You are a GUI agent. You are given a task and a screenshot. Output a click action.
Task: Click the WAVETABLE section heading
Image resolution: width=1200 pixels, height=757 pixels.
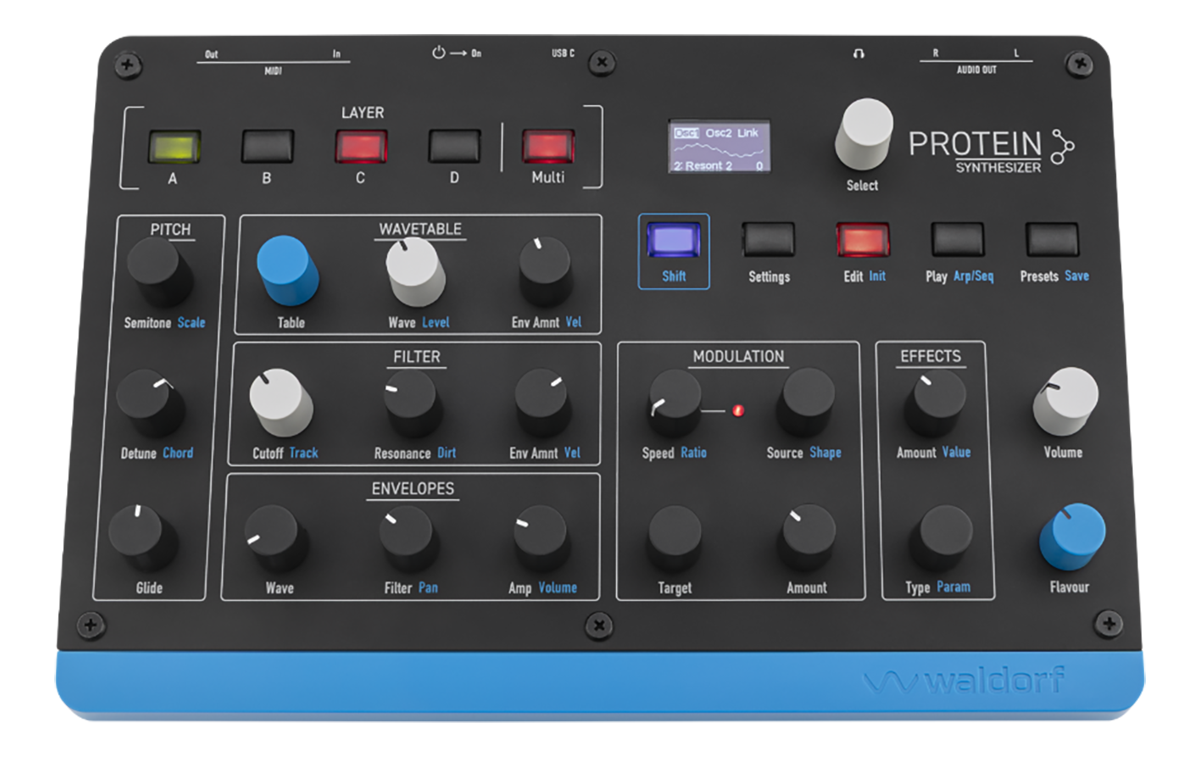[x=420, y=229]
